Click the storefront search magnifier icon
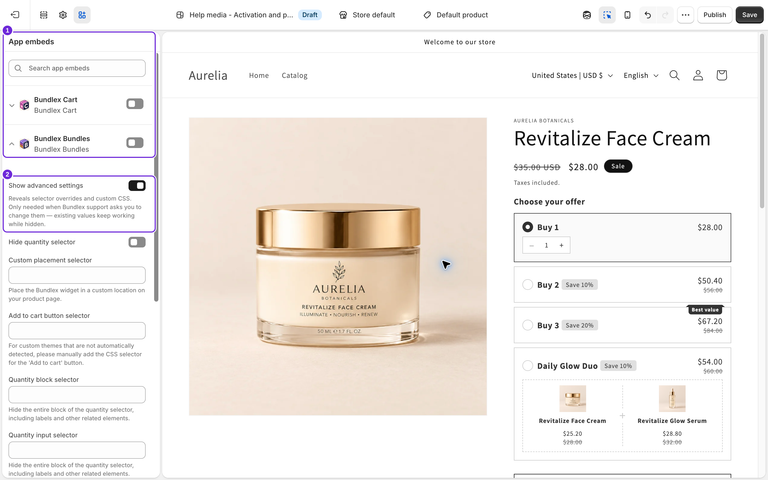Viewport: 768px width, 480px height. click(674, 75)
